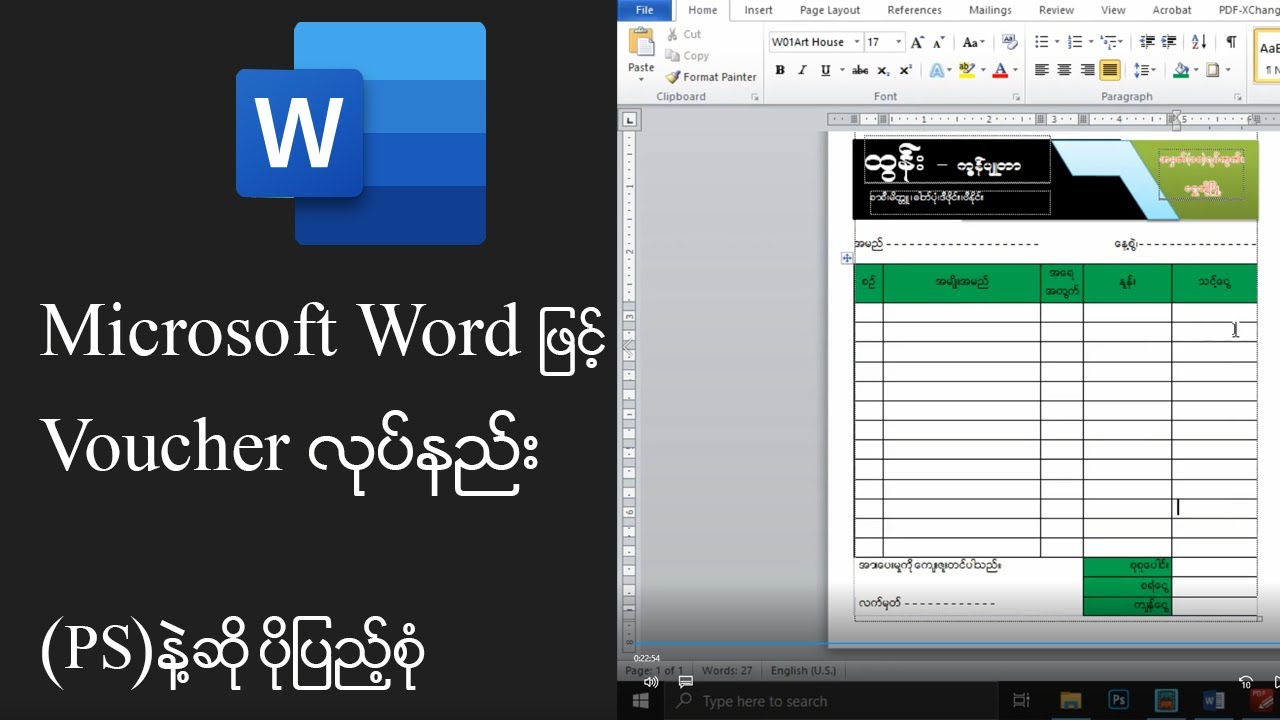This screenshot has width=1280, height=720.
Task: Toggle Subscript formatting
Action: tap(883, 70)
